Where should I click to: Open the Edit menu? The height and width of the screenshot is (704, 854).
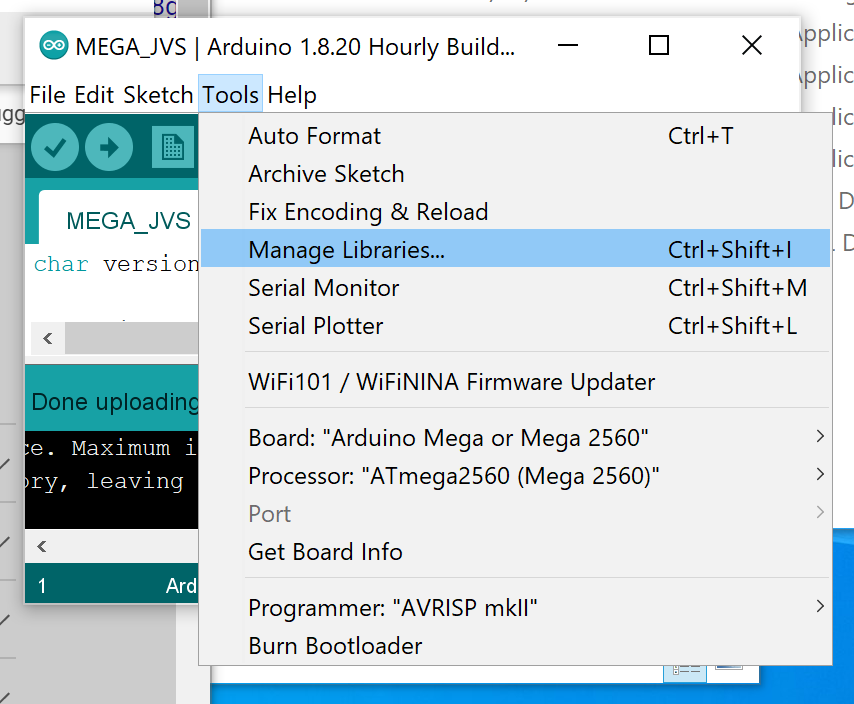[94, 95]
